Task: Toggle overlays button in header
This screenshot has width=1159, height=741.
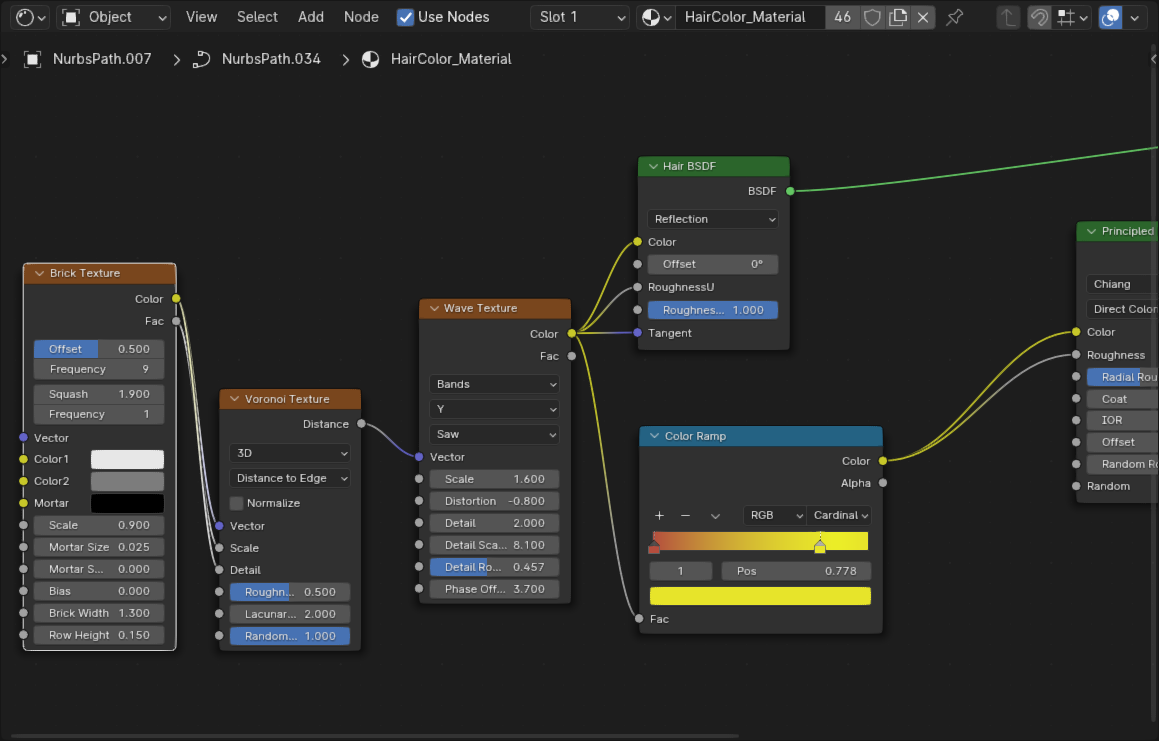Action: click(1110, 17)
